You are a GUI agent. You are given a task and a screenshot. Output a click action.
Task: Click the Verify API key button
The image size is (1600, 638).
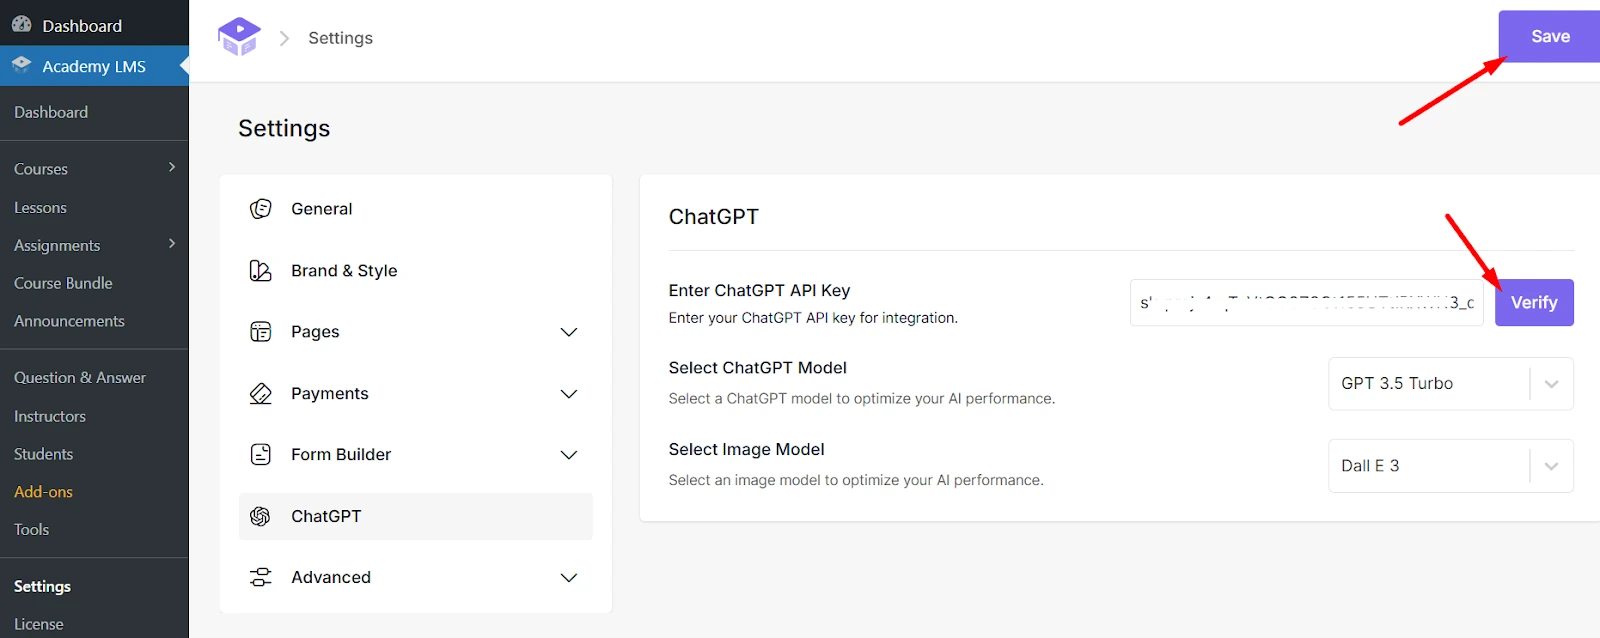(1534, 303)
